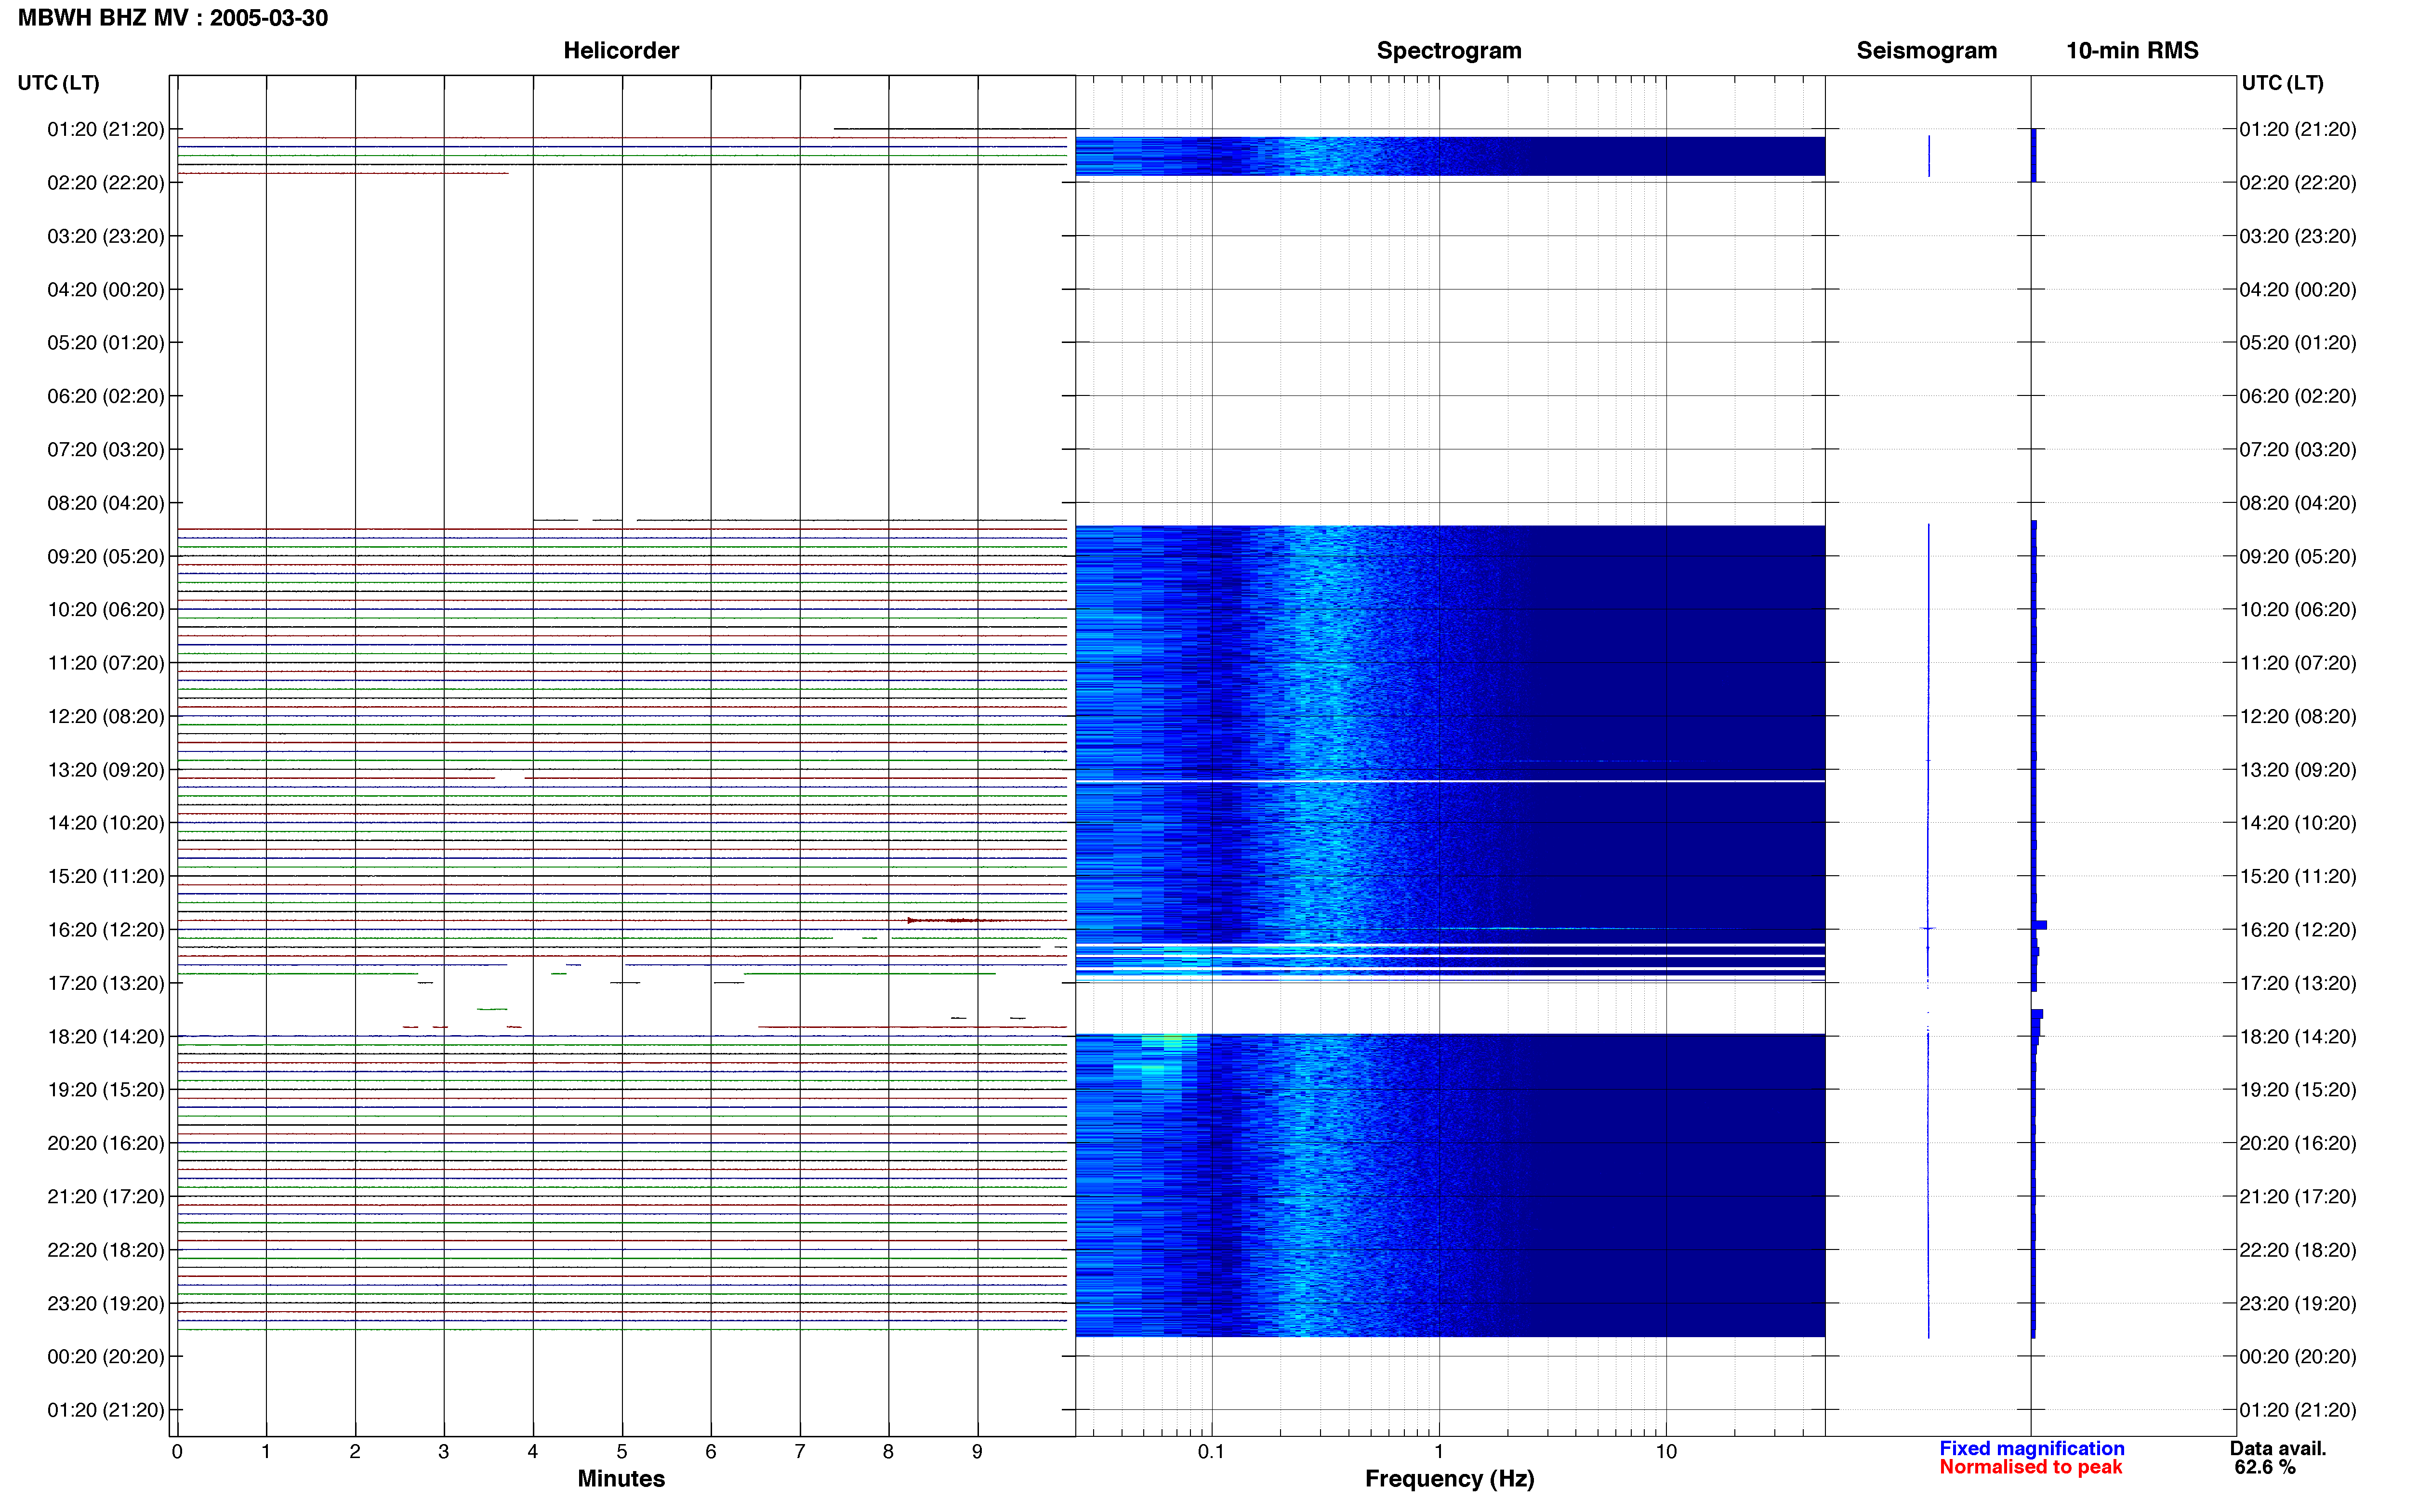
Task: Click minute tick 2 on Helicorder axis
Action: coord(355,1452)
